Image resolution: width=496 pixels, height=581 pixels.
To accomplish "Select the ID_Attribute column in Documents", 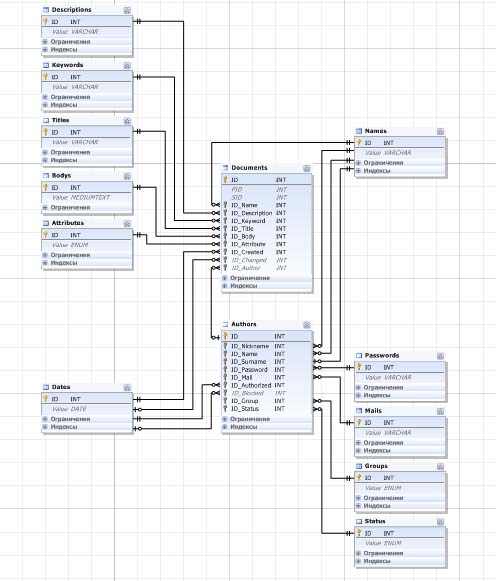I will pos(267,244).
